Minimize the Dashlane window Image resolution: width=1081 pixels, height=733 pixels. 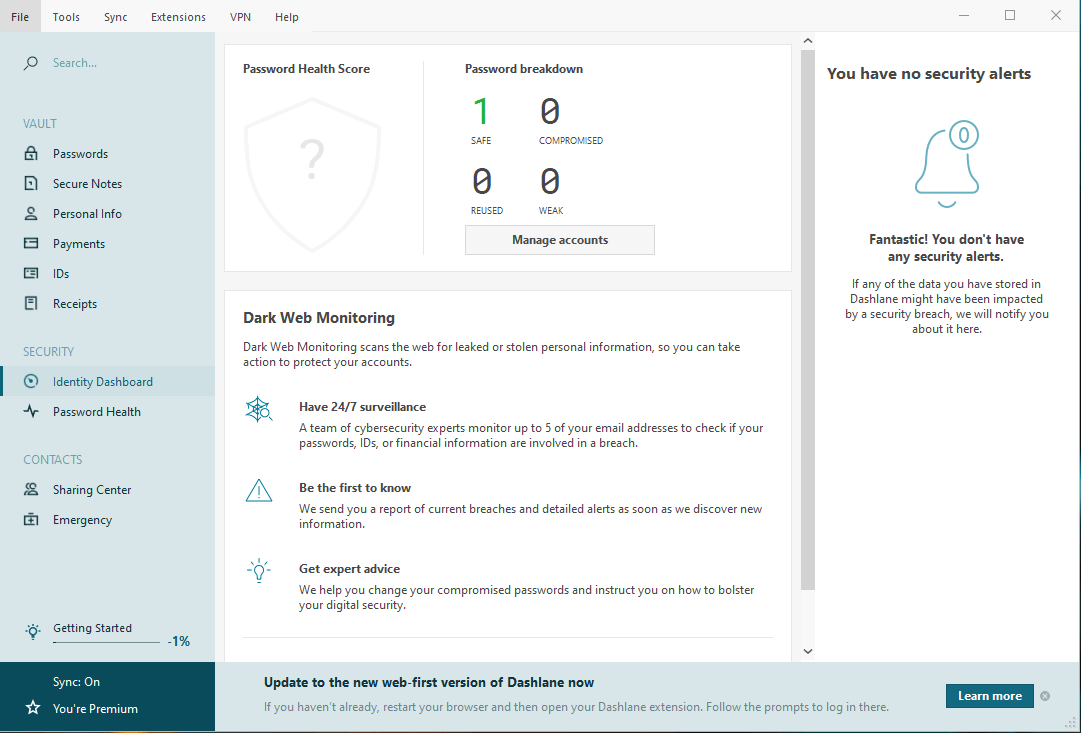pyautogui.click(x=964, y=15)
